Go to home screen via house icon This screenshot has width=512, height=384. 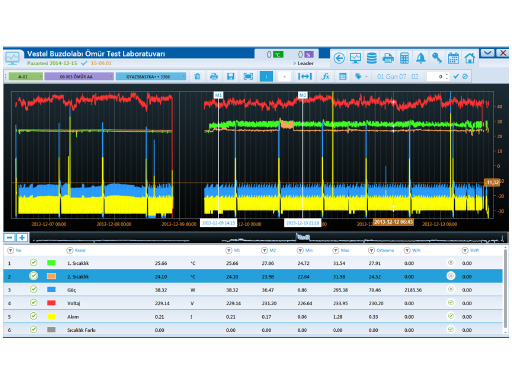pyautogui.click(x=470, y=58)
